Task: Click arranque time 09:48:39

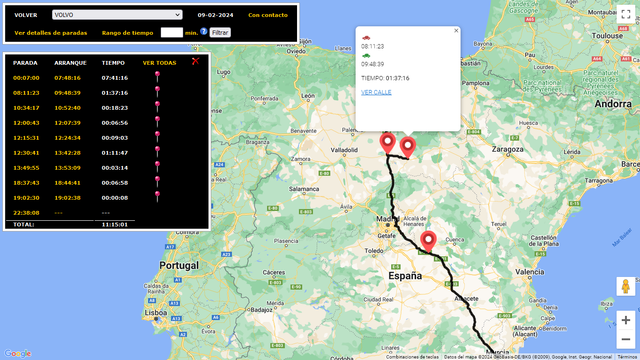Action: coord(67,93)
